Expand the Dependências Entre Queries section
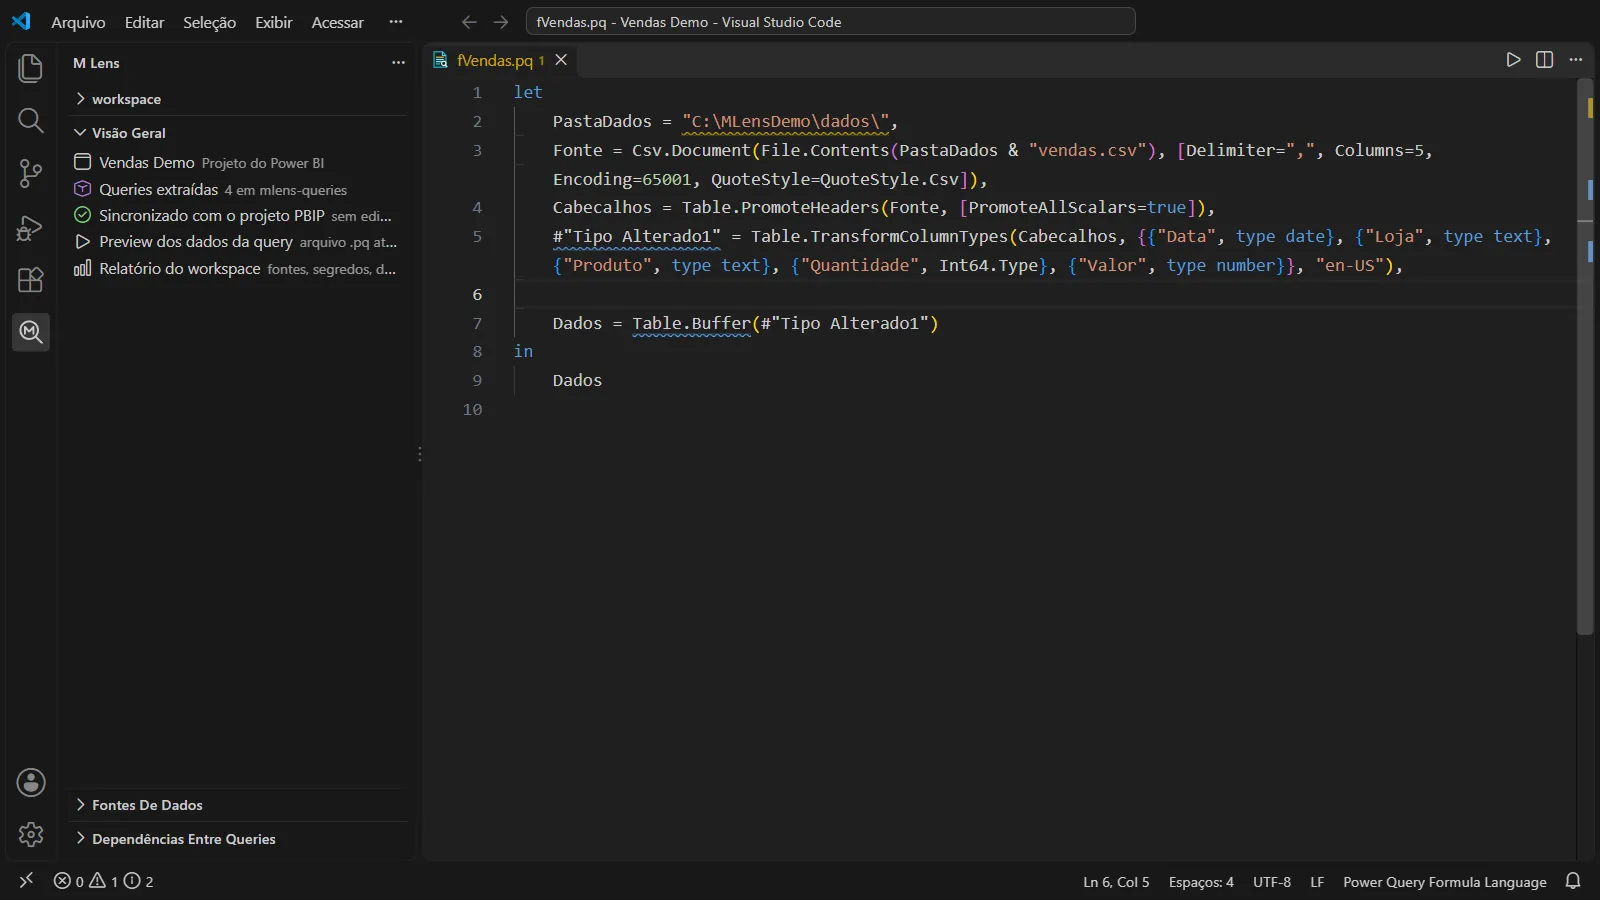 (x=240, y=839)
